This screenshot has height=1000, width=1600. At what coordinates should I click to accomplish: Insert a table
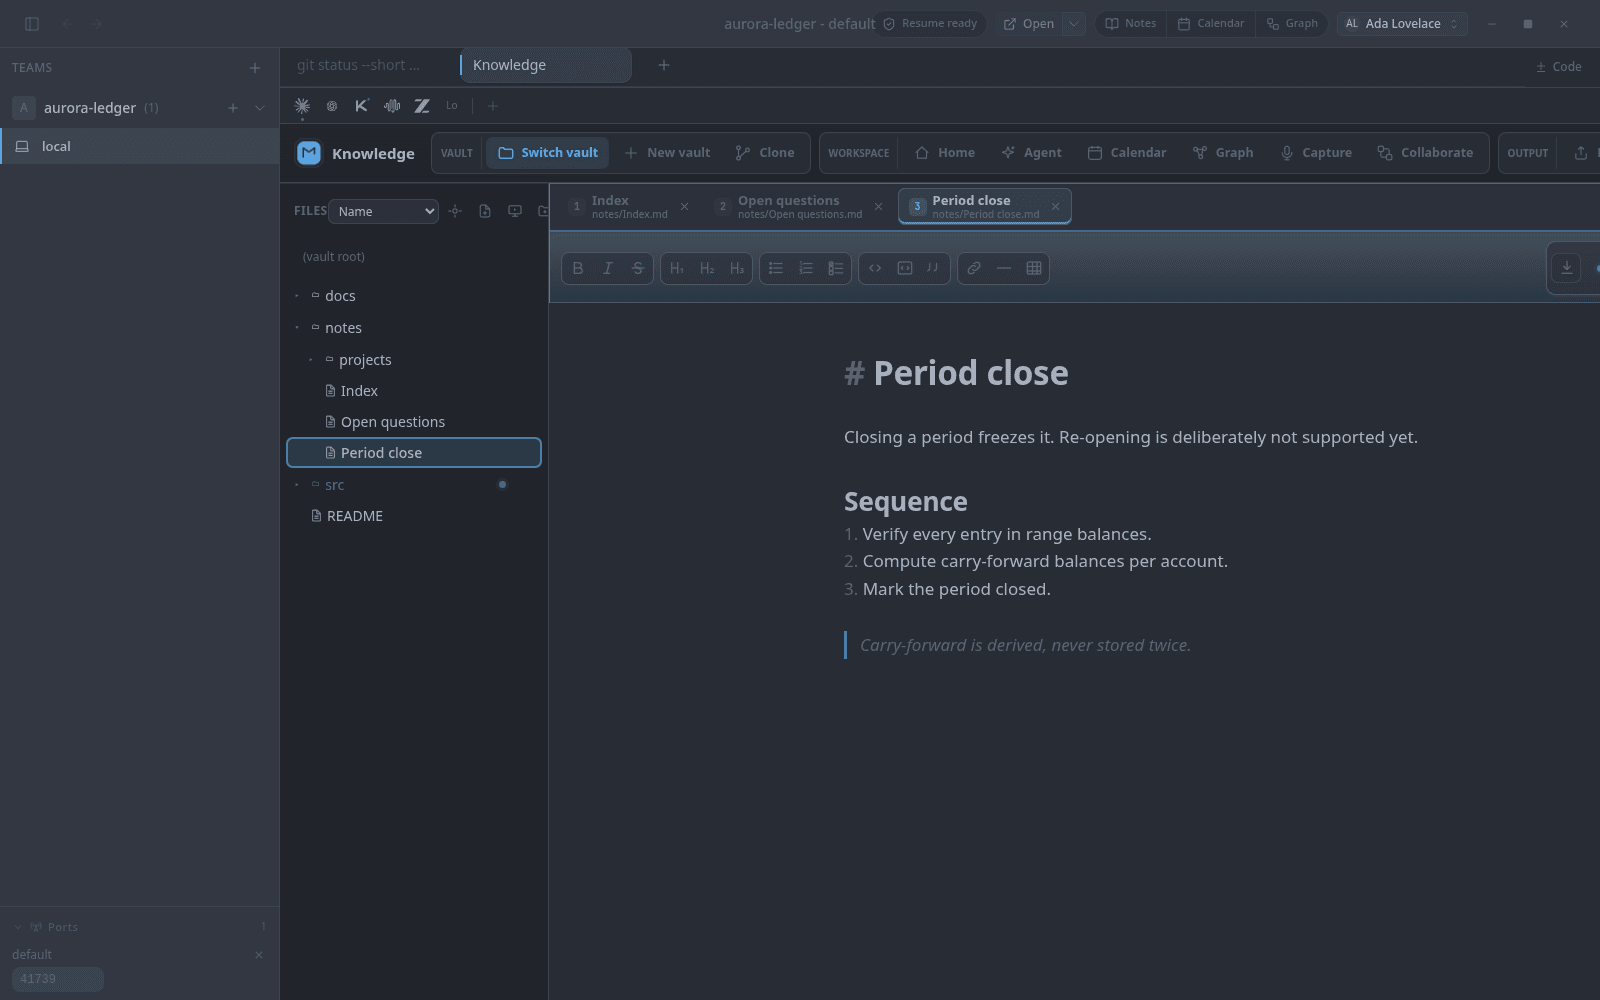tap(1034, 268)
